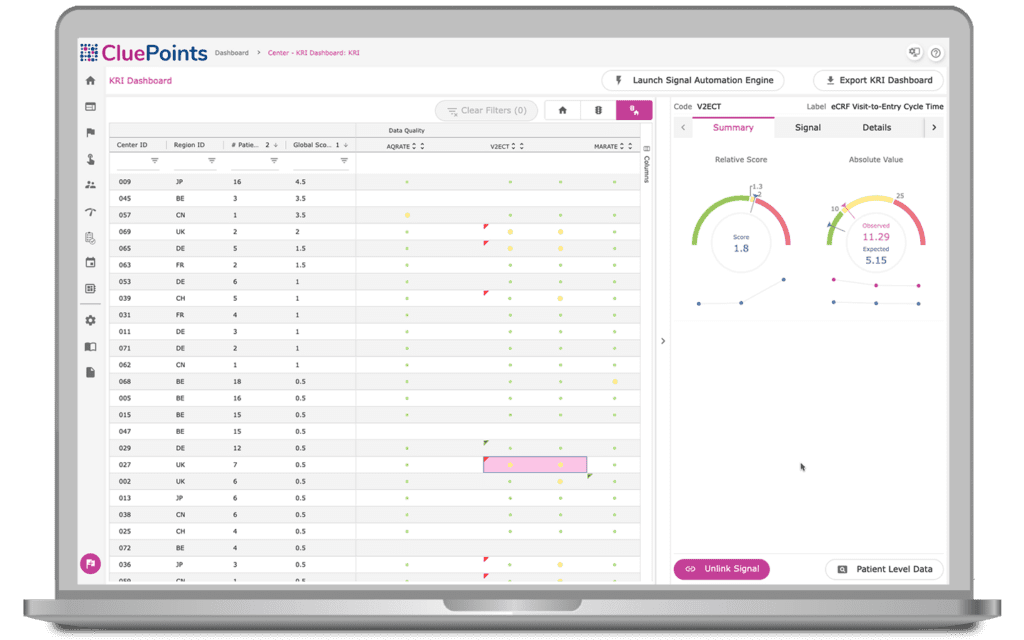Select the flag icon in the left sidebar
Screen dimensions: 1024x640
pyautogui.click(x=89, y=132)
